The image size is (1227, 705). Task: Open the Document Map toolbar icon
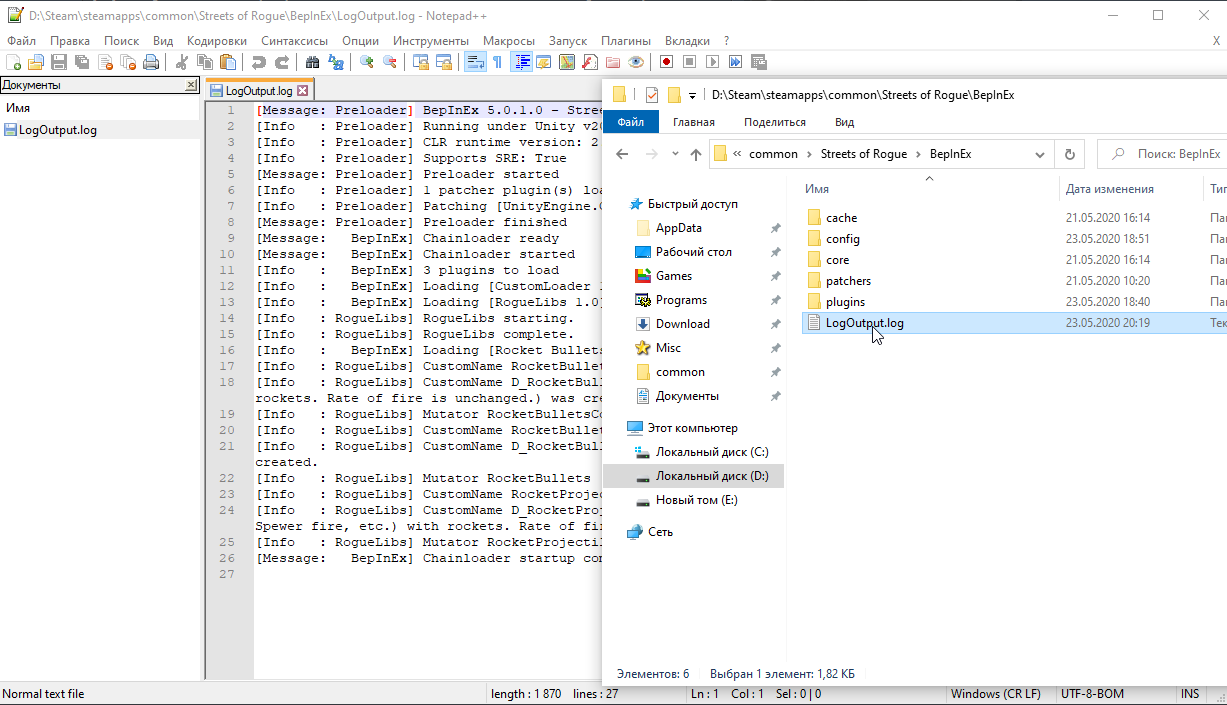pos(567,62)
